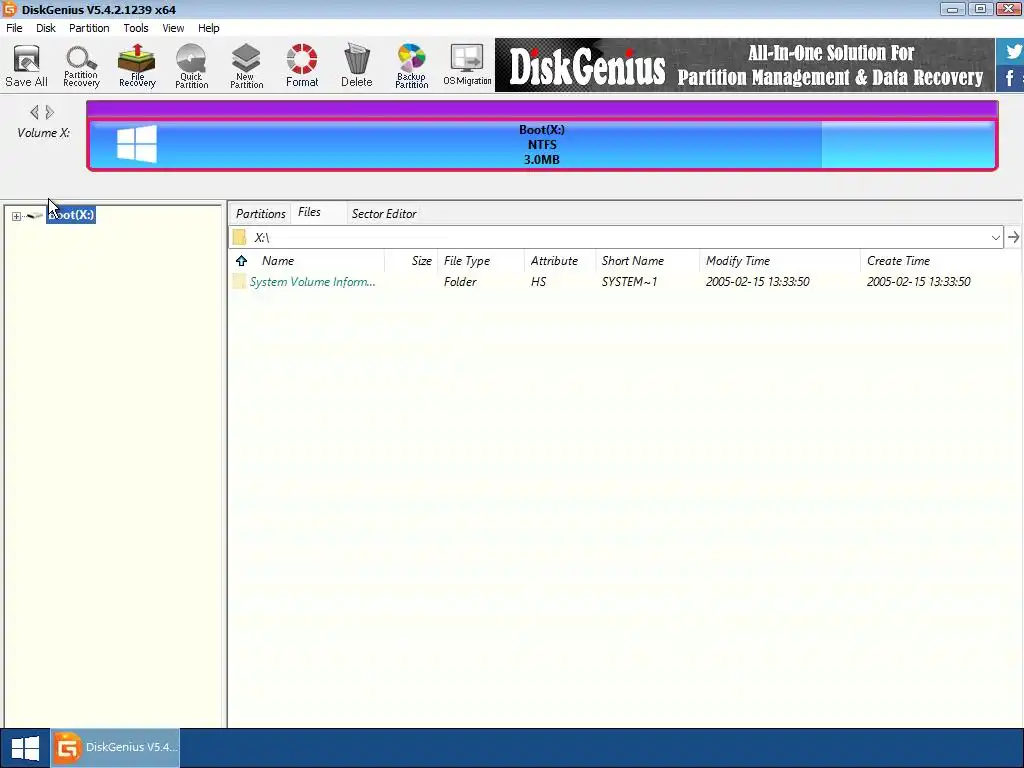Open the path dropdown arrow
1024x768 pixels.
coord(995,238)
